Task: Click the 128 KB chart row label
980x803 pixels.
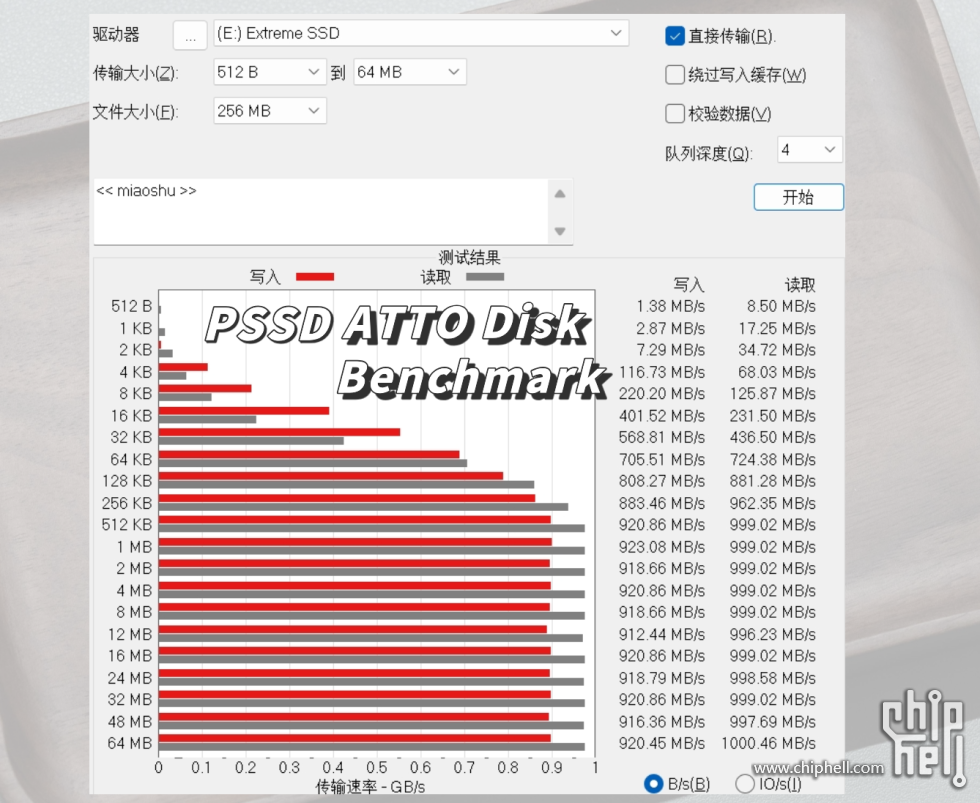Action: 127,481
